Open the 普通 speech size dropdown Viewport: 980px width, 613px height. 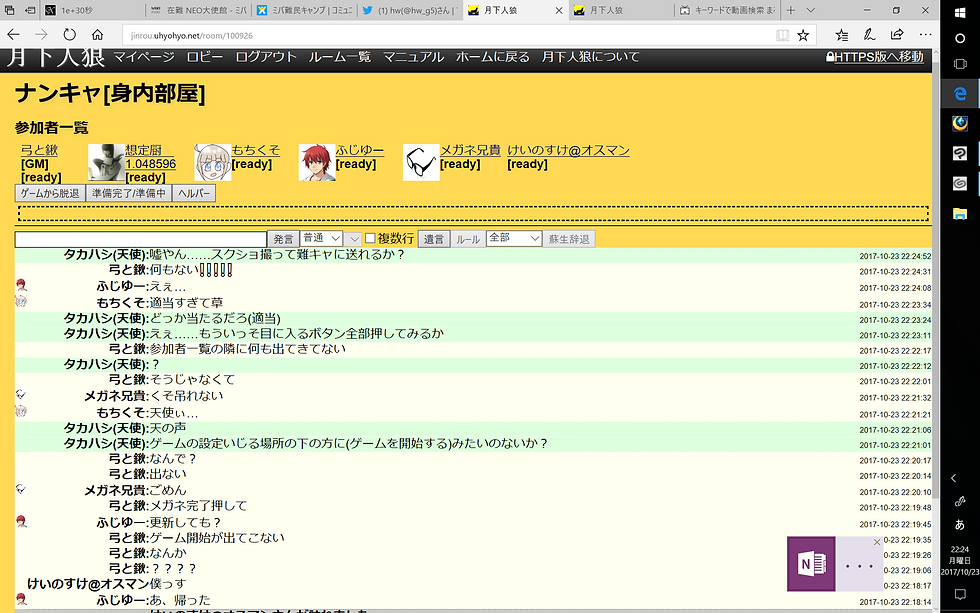click(x=321, y=238)
